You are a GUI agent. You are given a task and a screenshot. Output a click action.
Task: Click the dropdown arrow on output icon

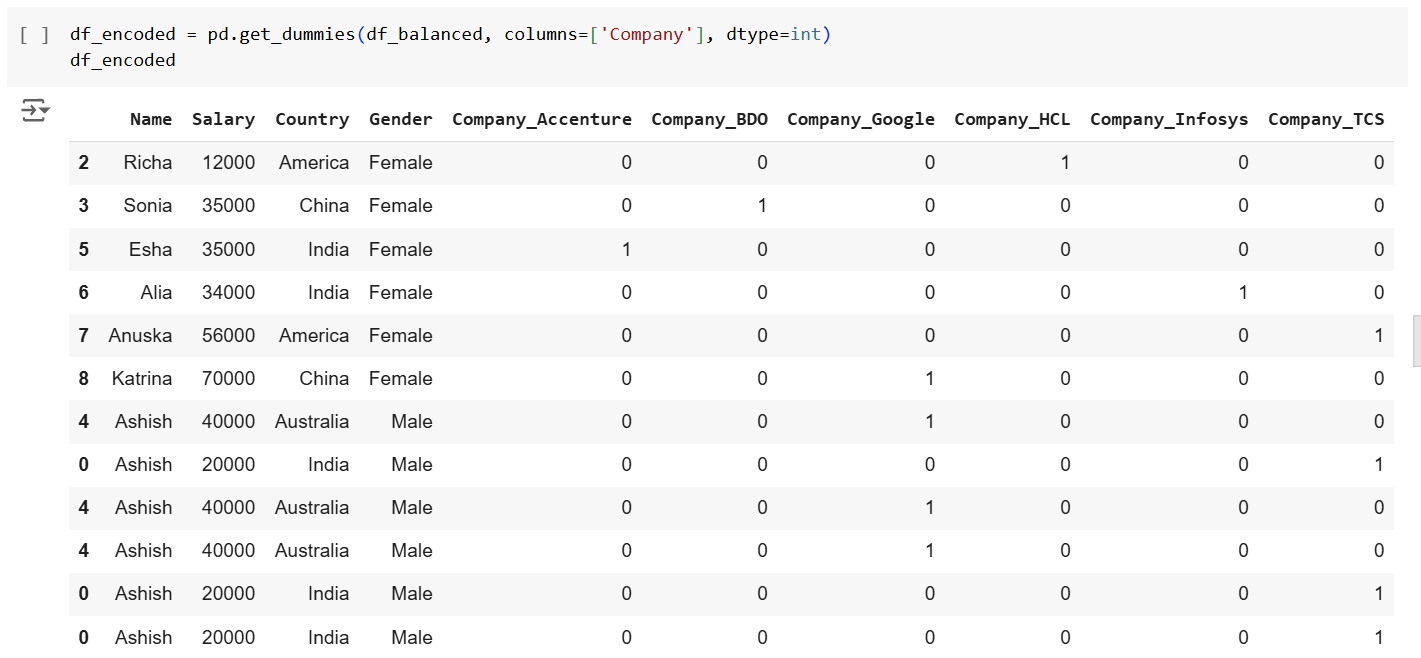pyautogui.click(x=42, y=111)
